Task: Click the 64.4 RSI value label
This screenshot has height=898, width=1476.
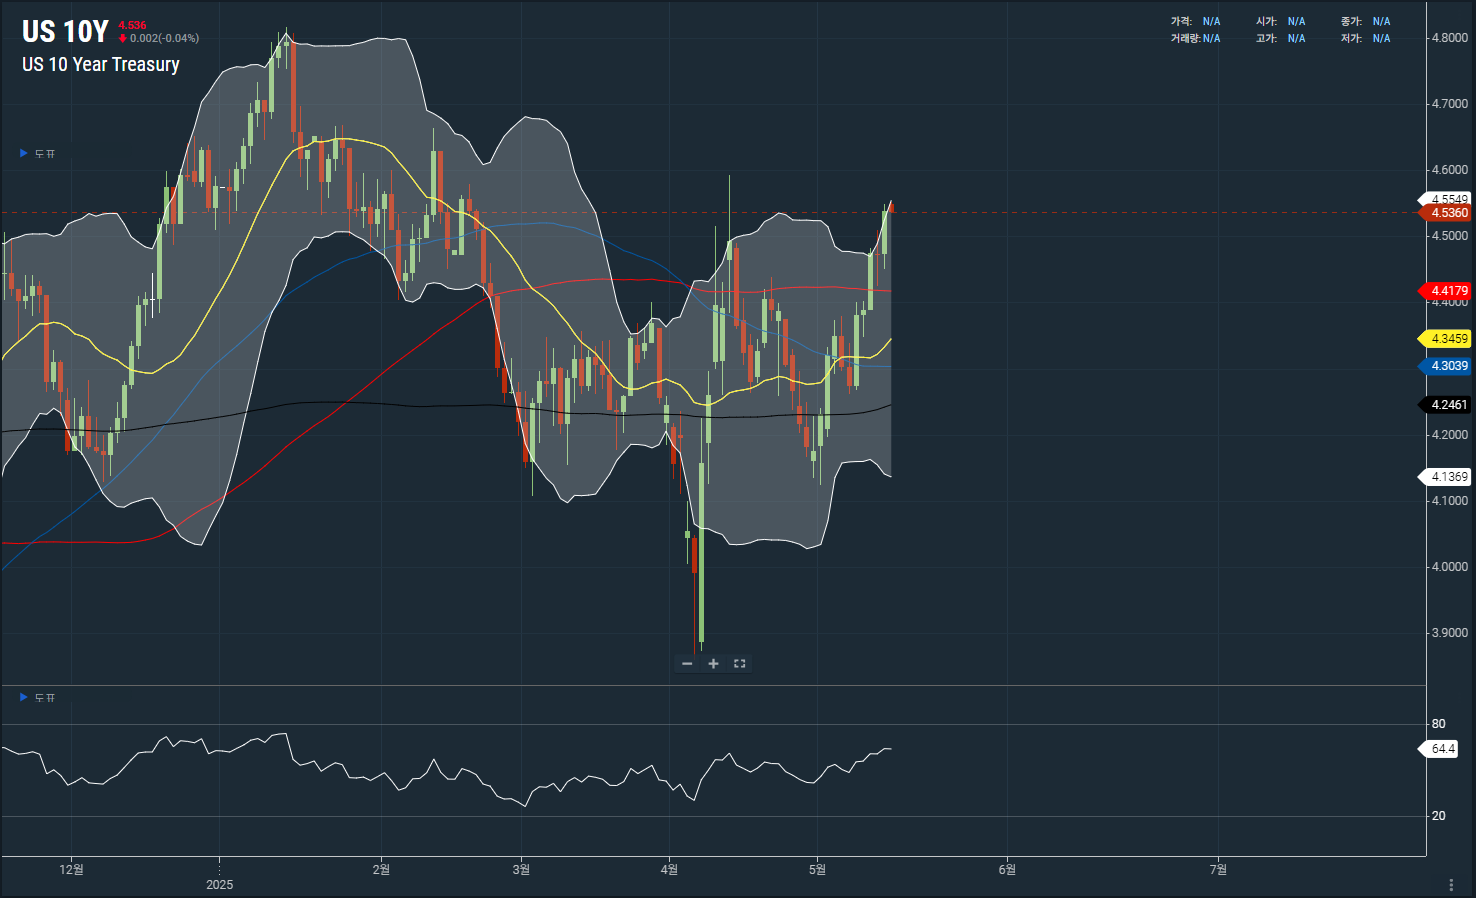Action: 1442,749
